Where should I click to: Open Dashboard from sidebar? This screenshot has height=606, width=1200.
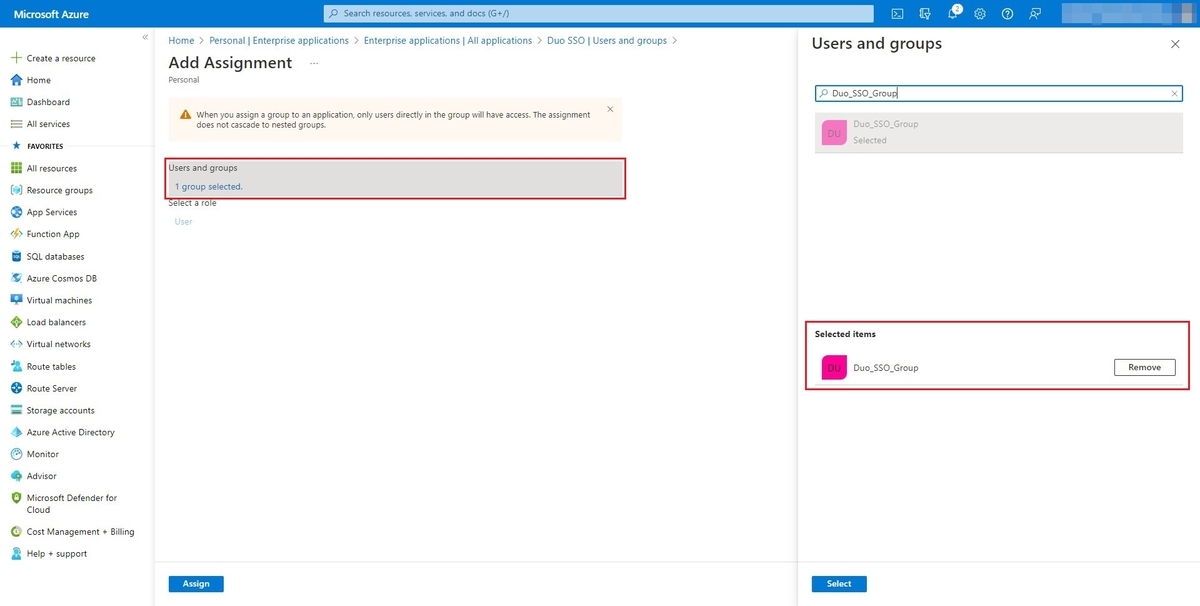point(48,102)
